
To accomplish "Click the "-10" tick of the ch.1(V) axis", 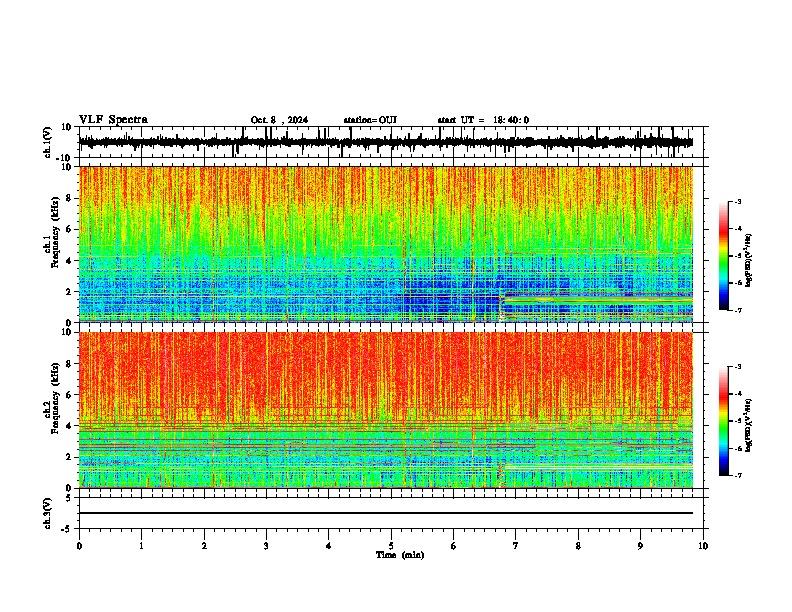I will click(65, 158).
